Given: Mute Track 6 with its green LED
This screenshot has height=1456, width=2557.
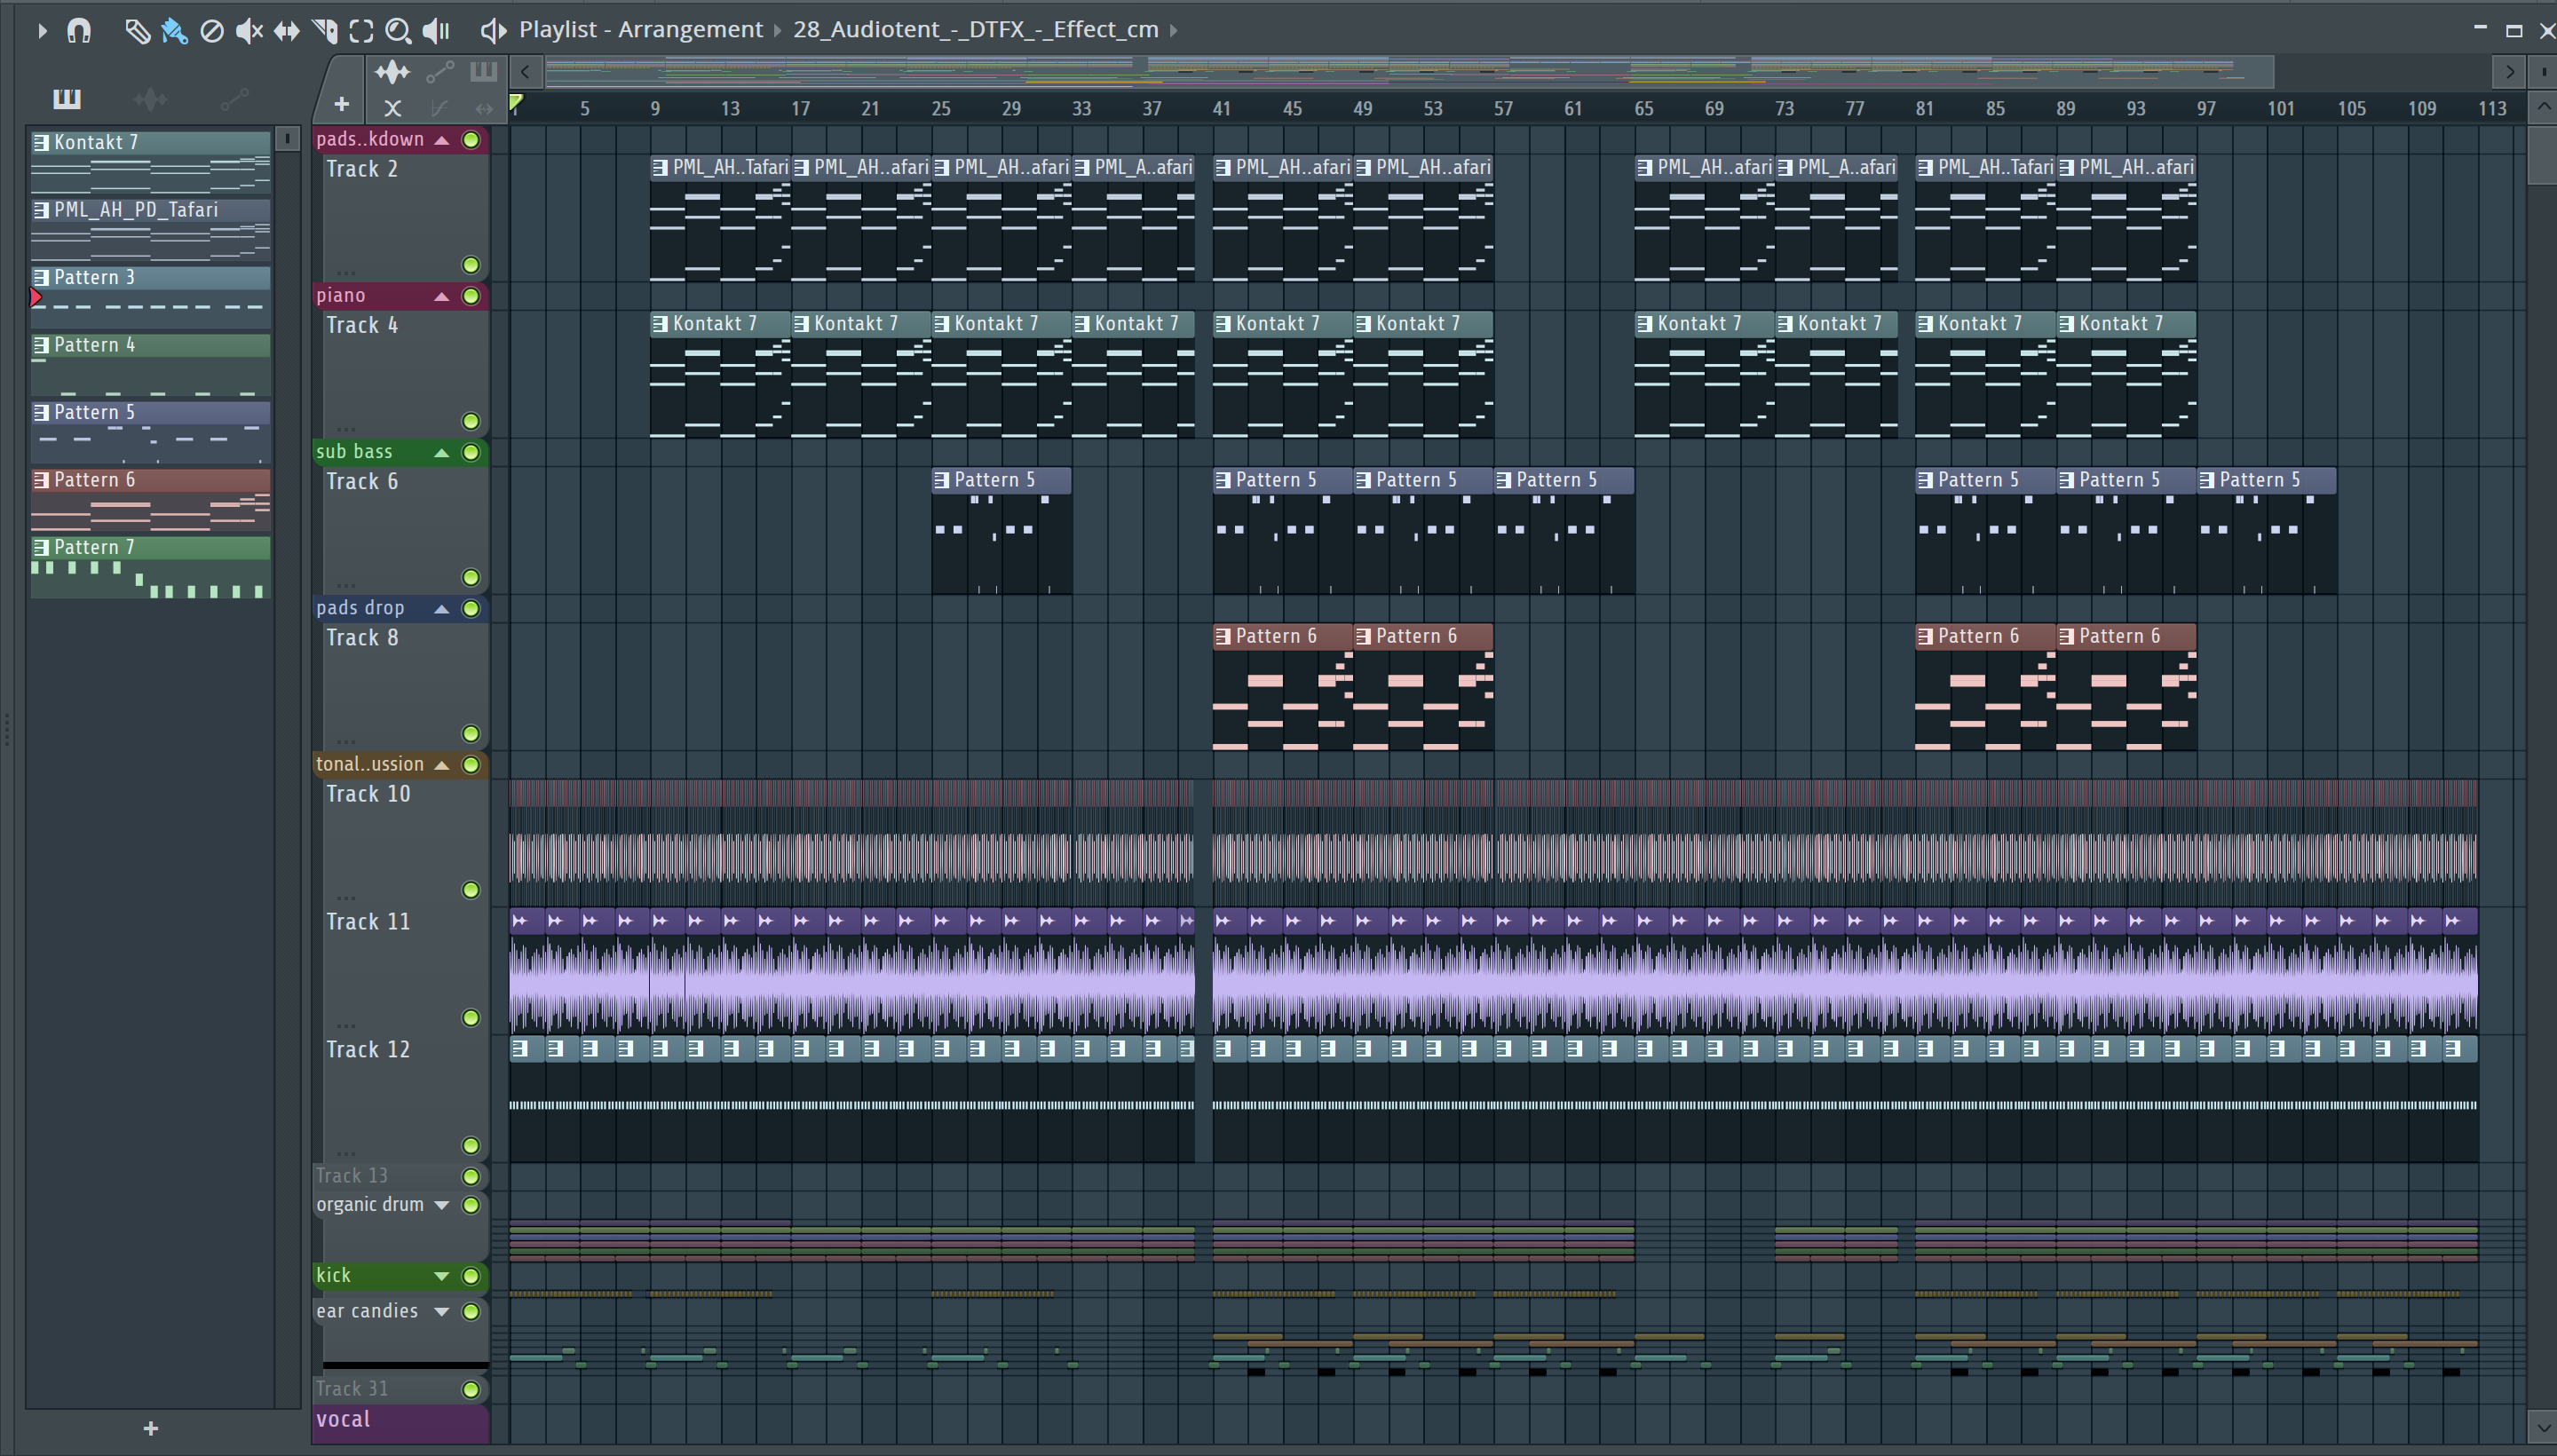Looking at the screenshot, I should tap(470, 577).
